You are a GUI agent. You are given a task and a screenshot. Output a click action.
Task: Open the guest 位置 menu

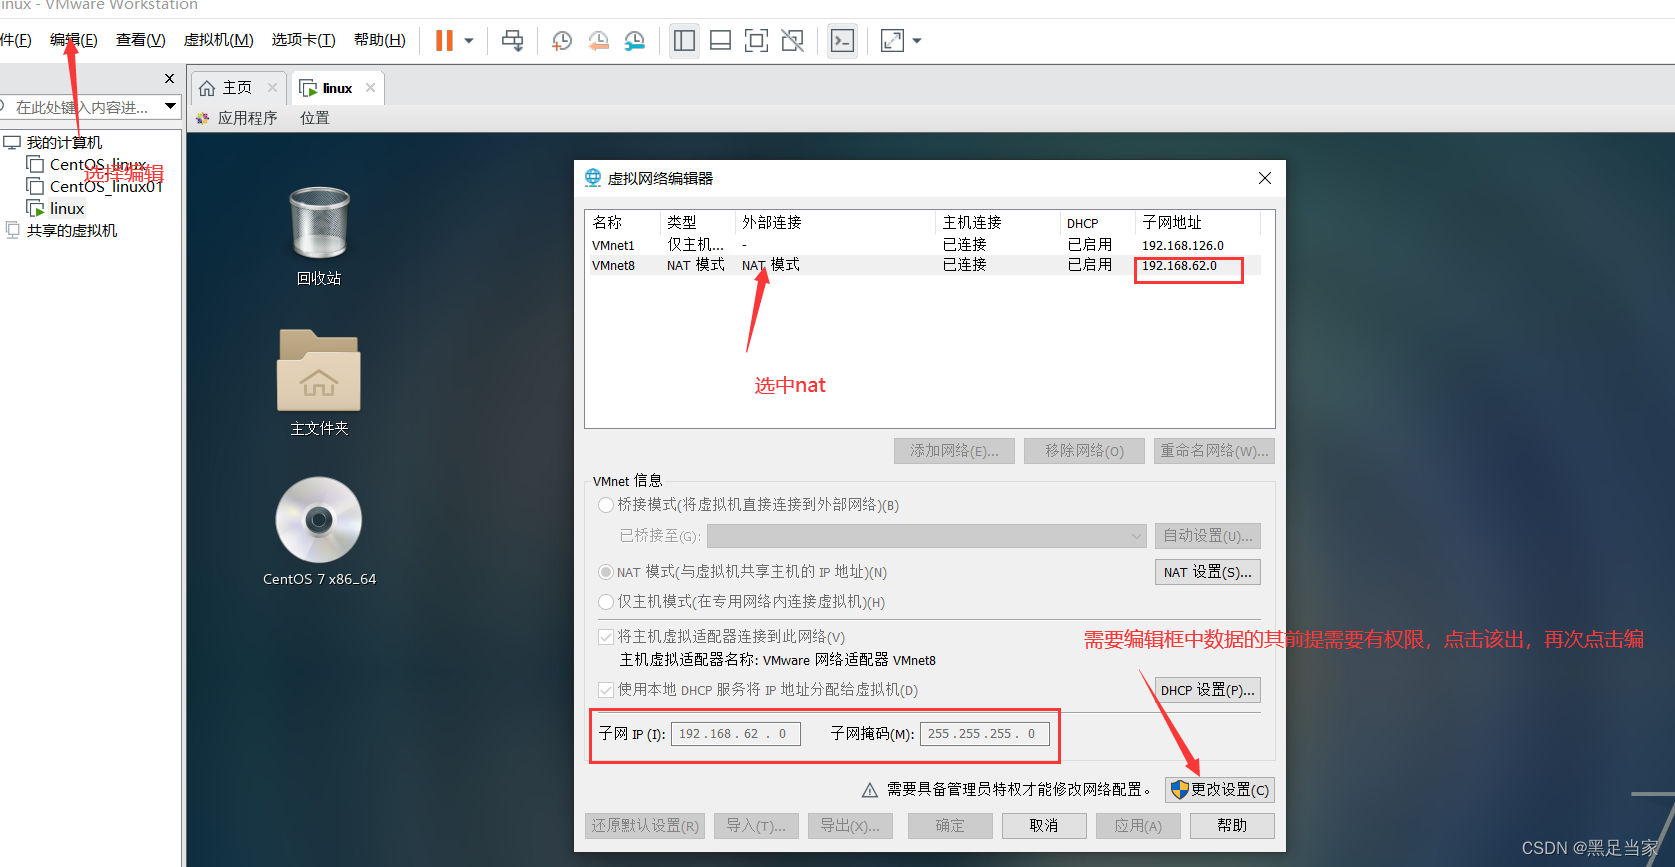(x=314, y=118)
